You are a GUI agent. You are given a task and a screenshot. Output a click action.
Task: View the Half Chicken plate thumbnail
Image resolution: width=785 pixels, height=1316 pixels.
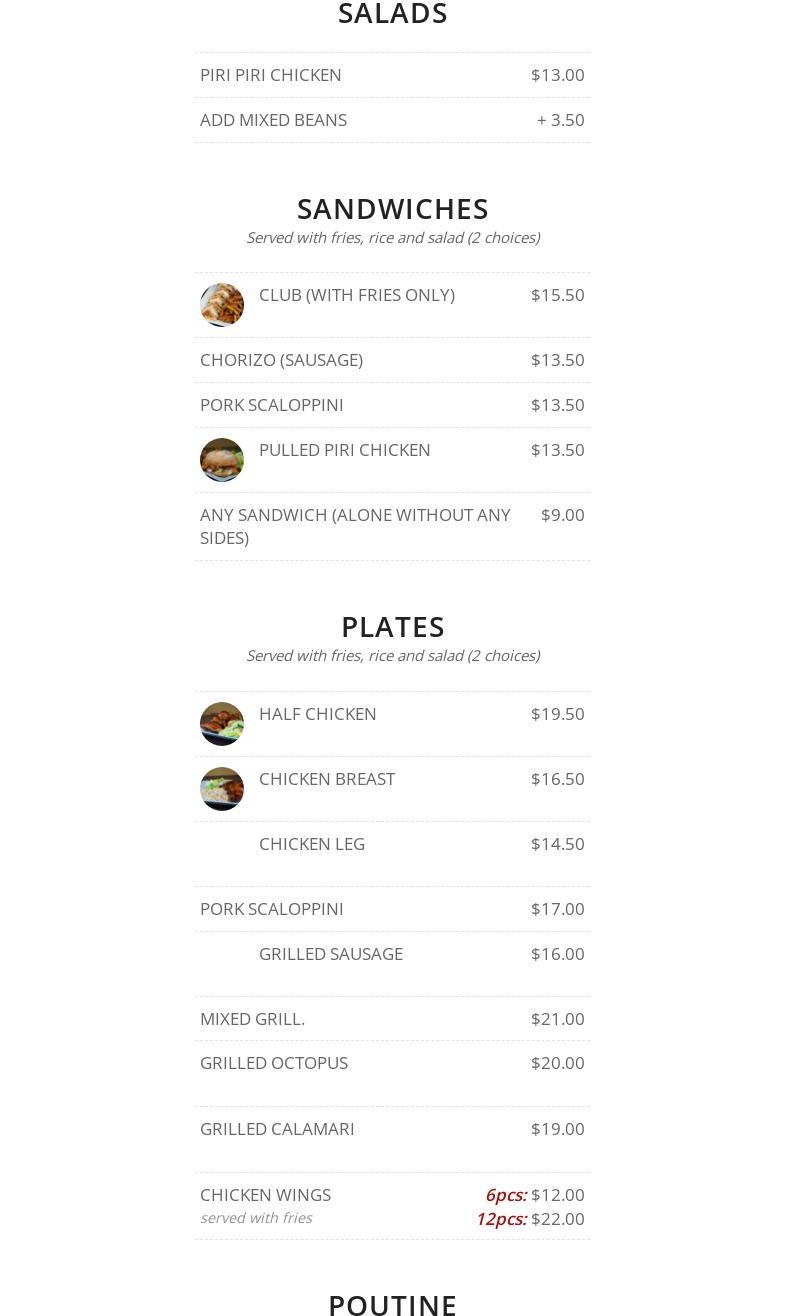pos(222,724)
